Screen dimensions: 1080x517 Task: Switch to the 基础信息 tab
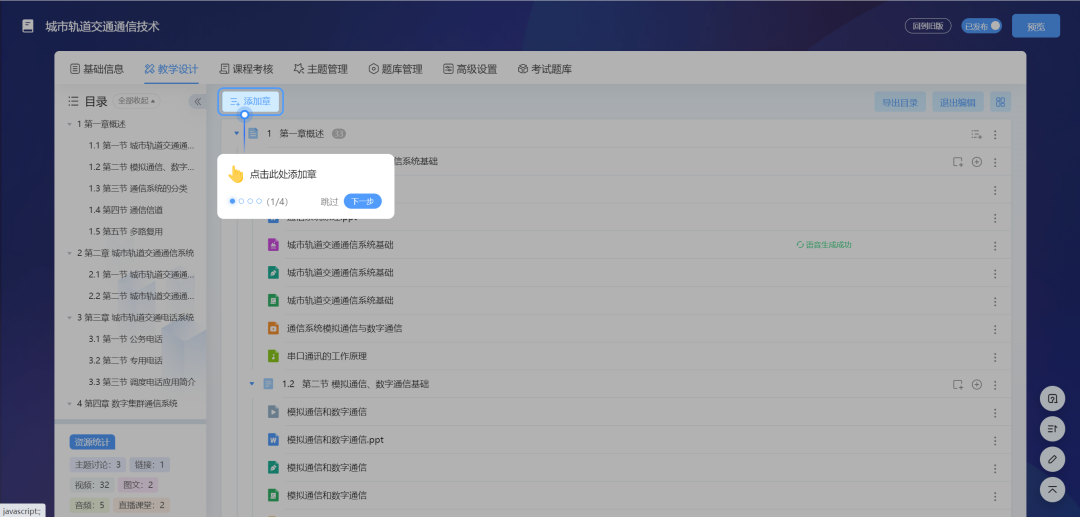click(x=97, y=69)
